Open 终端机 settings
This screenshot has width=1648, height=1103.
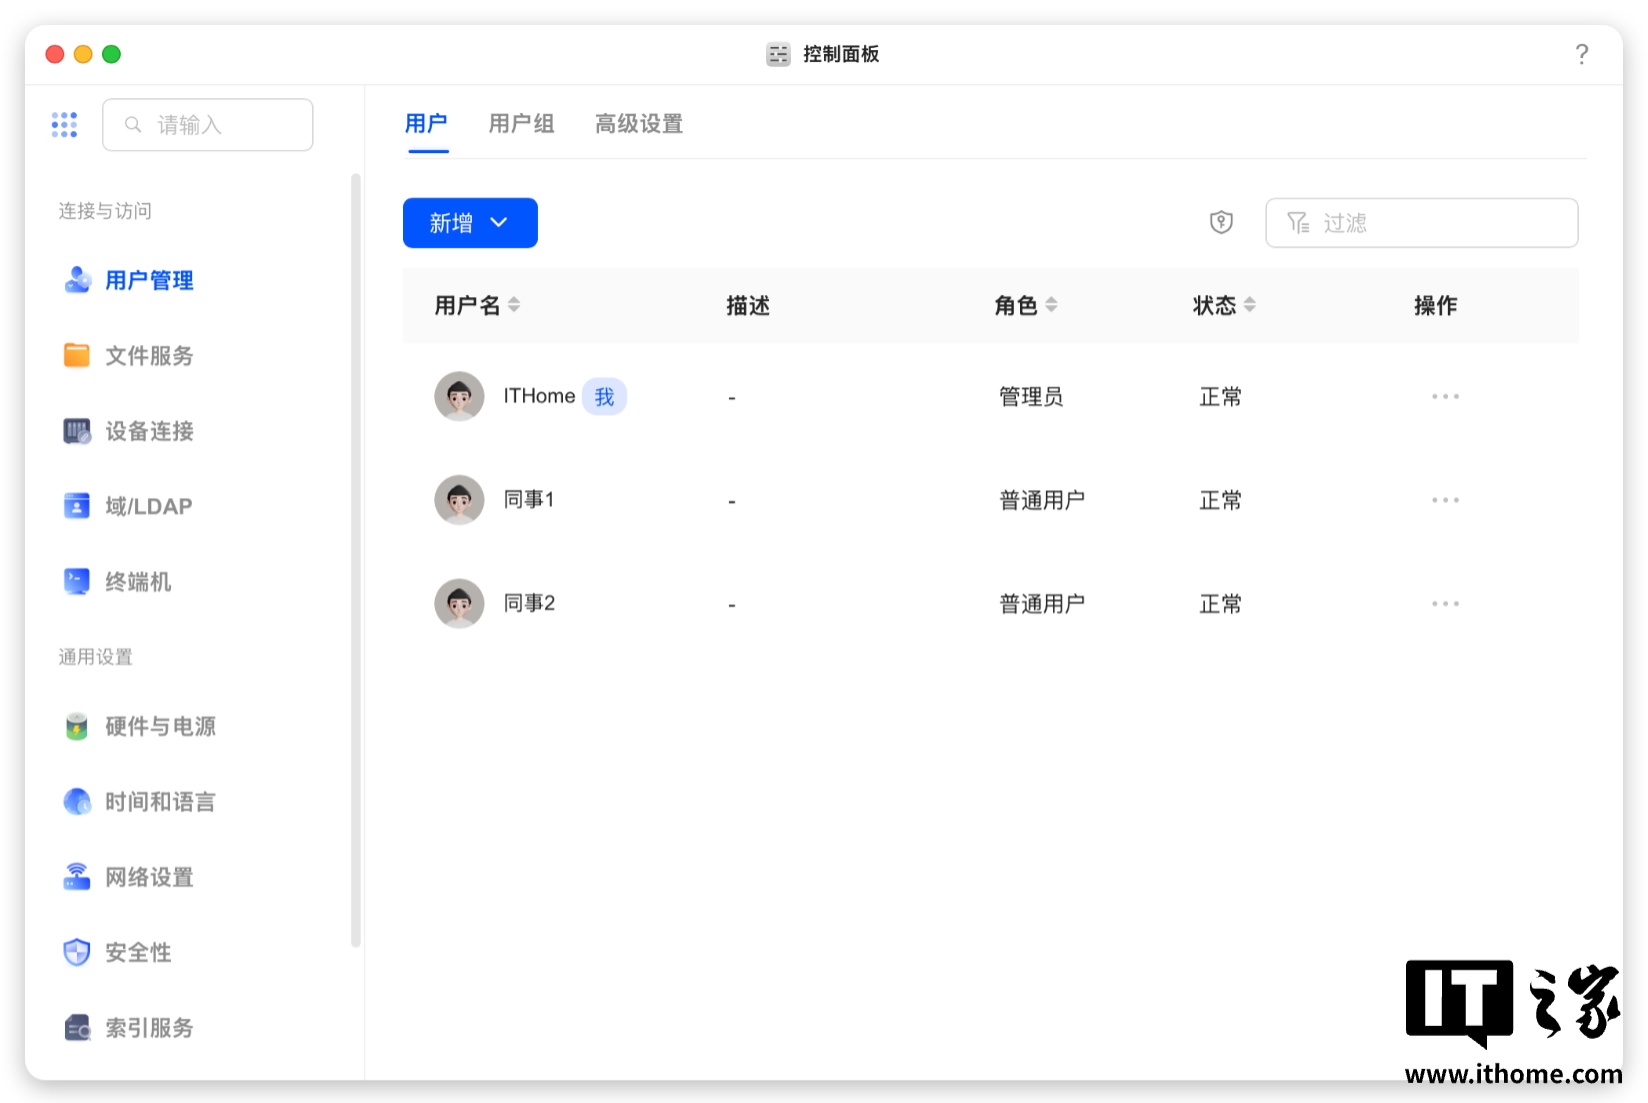pyautogui.click(x=139, y=582)
